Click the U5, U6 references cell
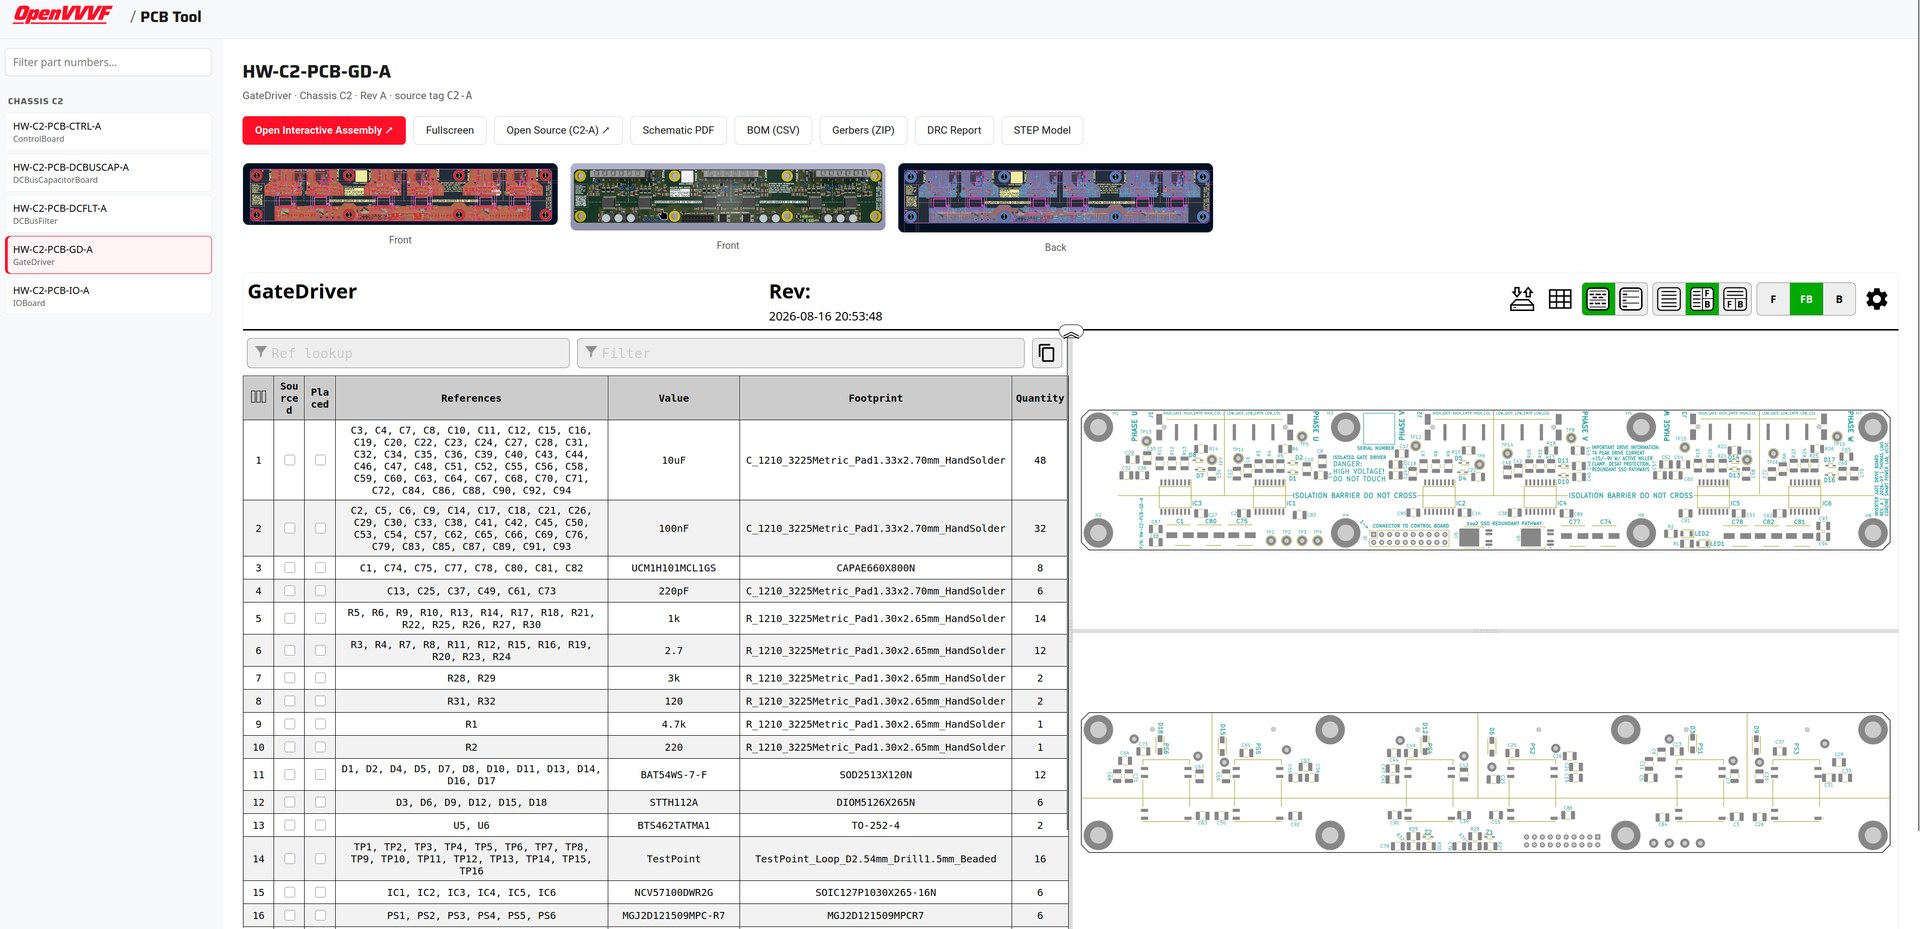This screenshot has width=1920, height=929. (471, 826)
